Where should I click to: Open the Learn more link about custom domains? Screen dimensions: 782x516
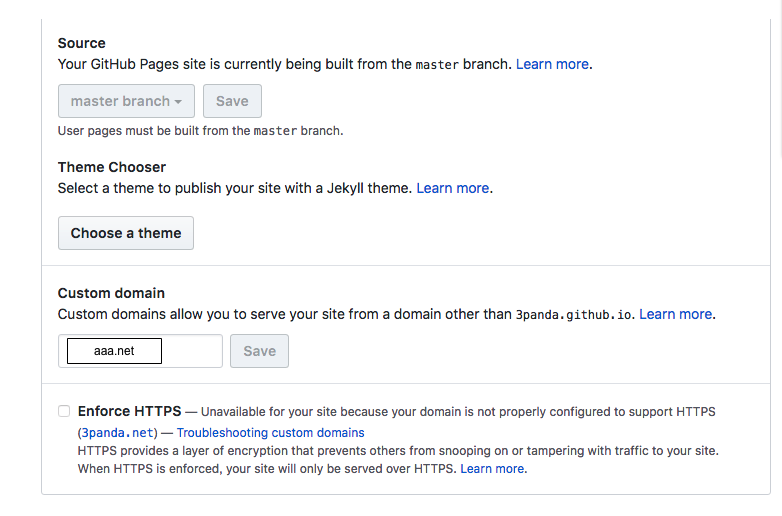click(x=676, y=315)
